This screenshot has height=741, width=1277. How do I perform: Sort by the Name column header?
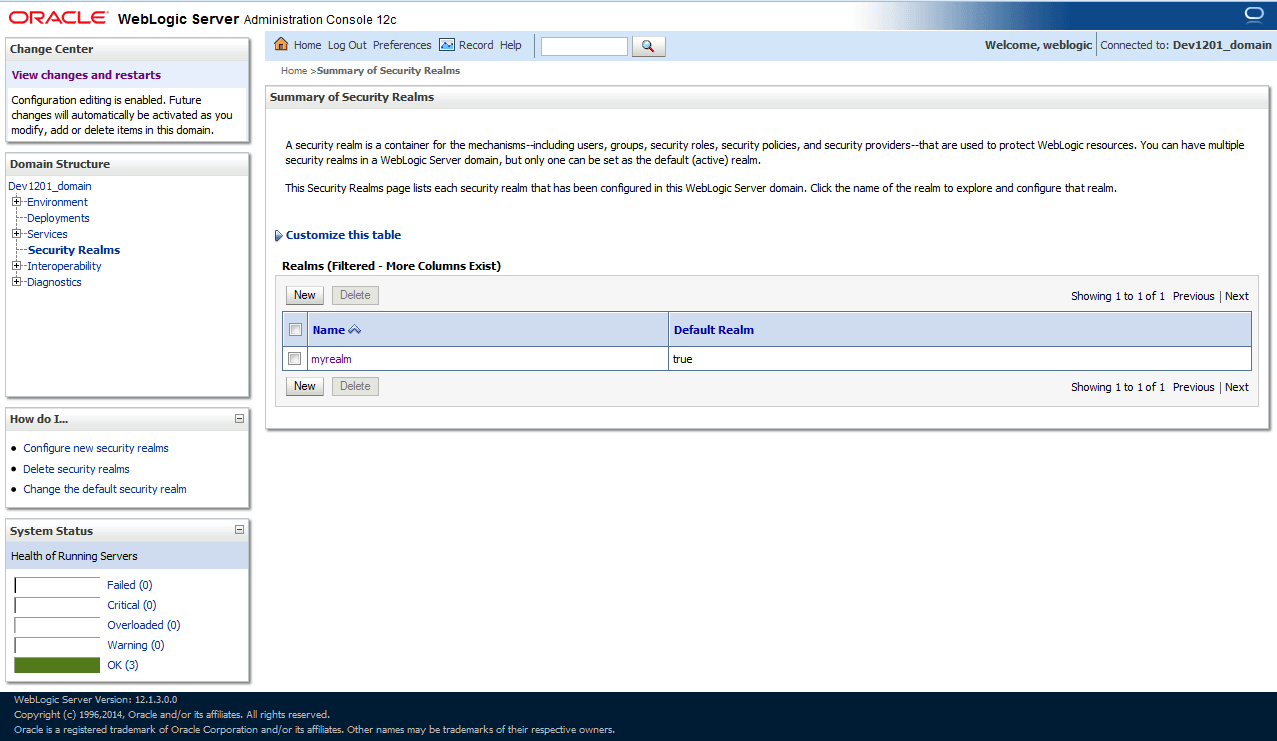[328, 330]
